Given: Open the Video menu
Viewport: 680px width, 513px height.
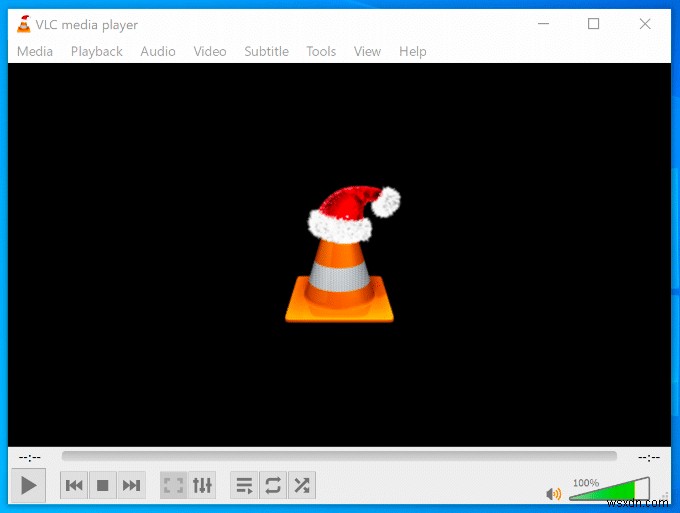Looking at the screenshot, I should [210, 51].
